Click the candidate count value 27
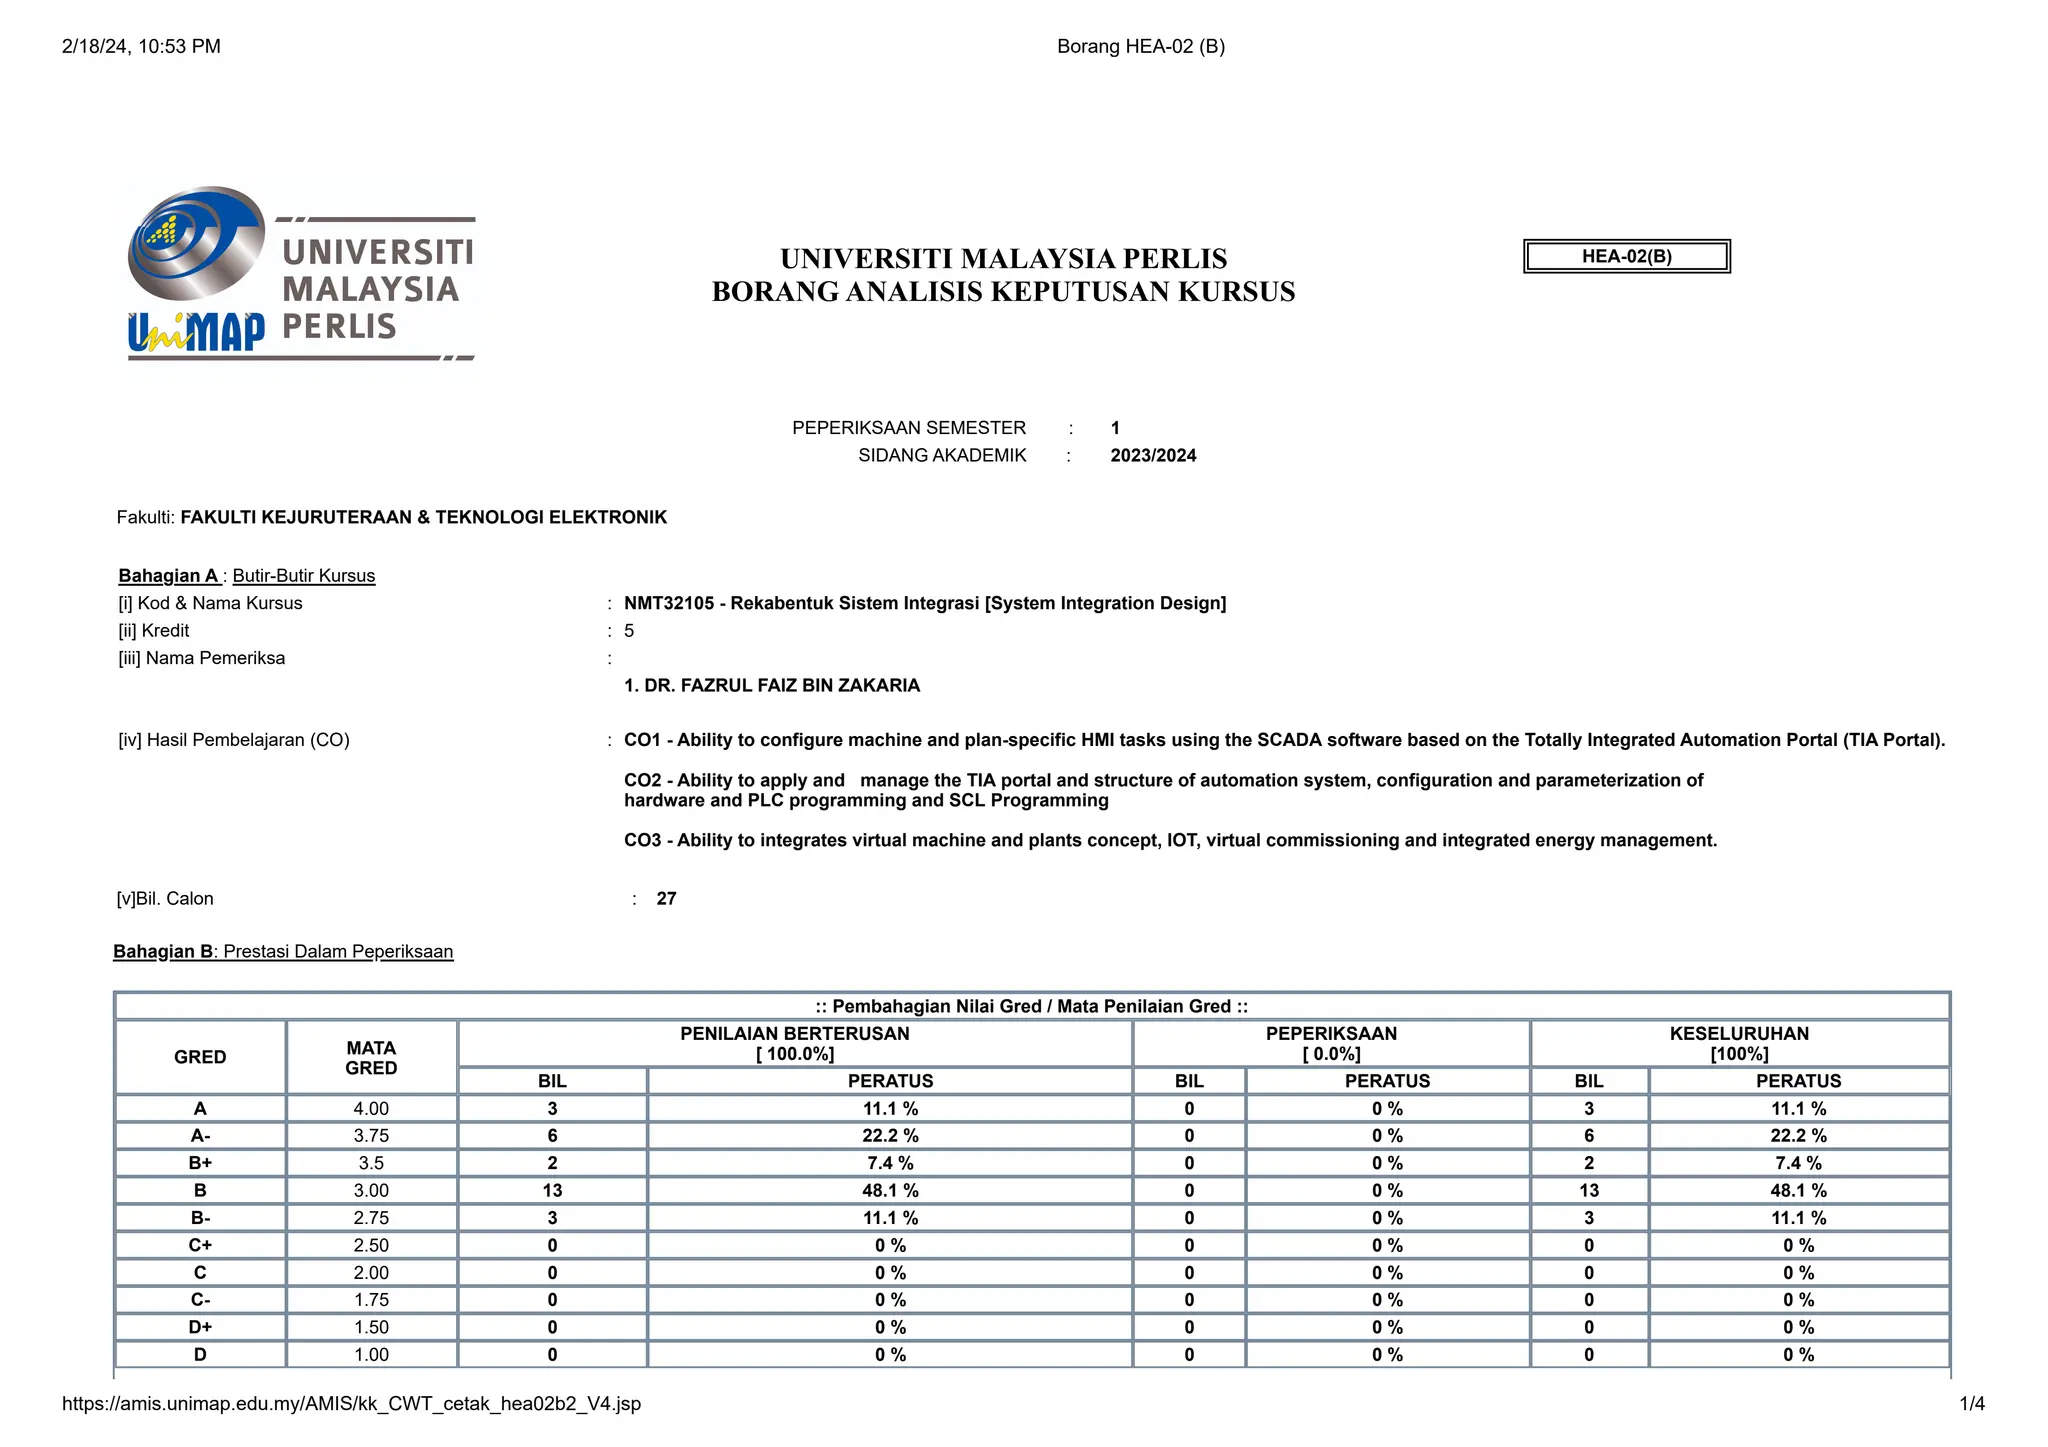The width and height of the screenshot is (2048, 1447). pyautogui.click(x=666, y=899)
